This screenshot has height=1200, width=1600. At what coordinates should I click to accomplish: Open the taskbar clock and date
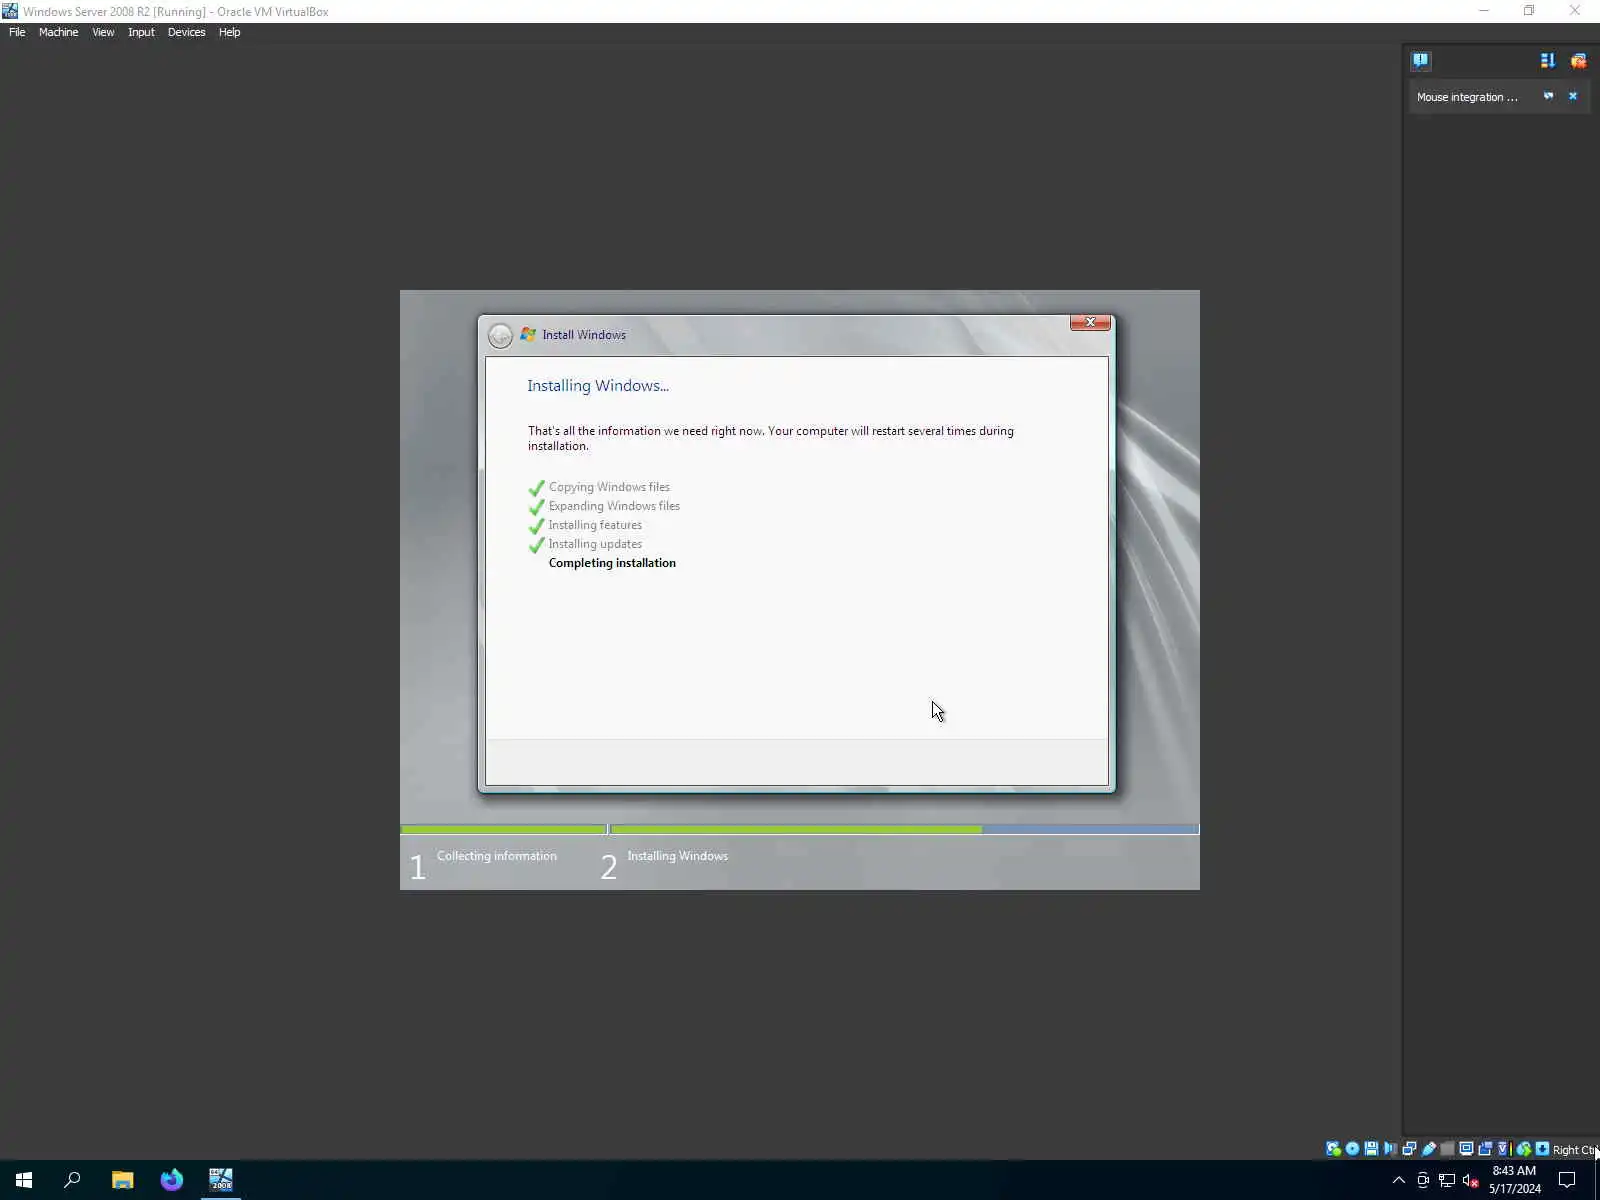[1514, 1180]
